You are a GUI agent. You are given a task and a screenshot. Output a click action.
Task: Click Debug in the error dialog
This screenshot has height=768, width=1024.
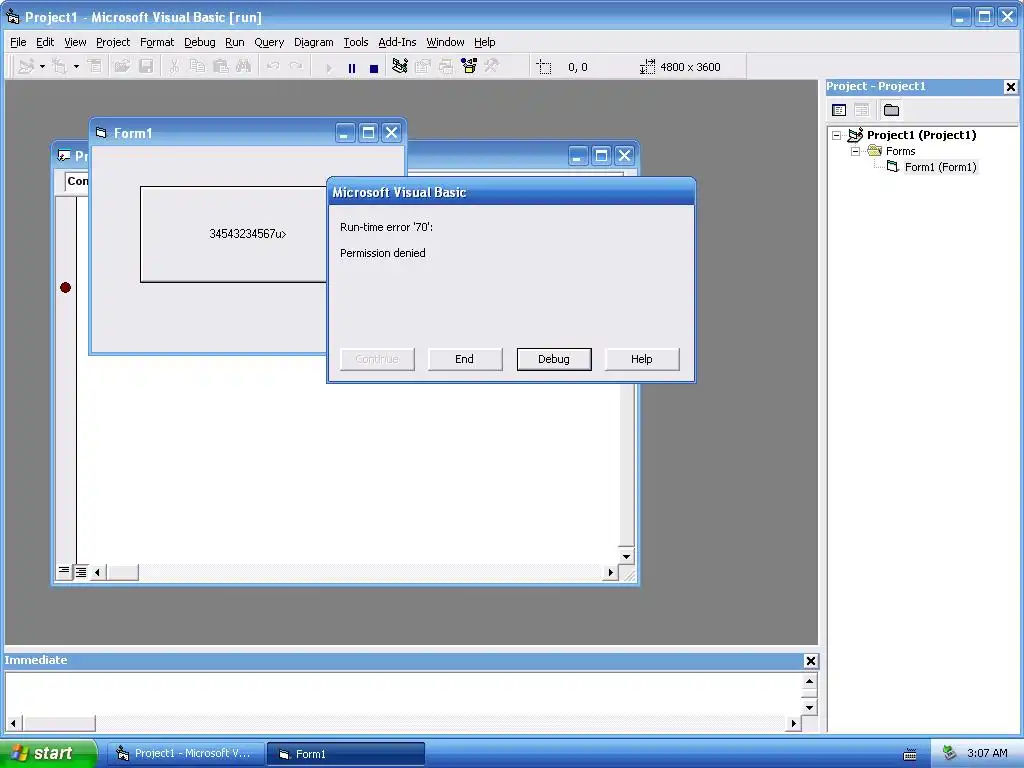click(x=554, y=359)
